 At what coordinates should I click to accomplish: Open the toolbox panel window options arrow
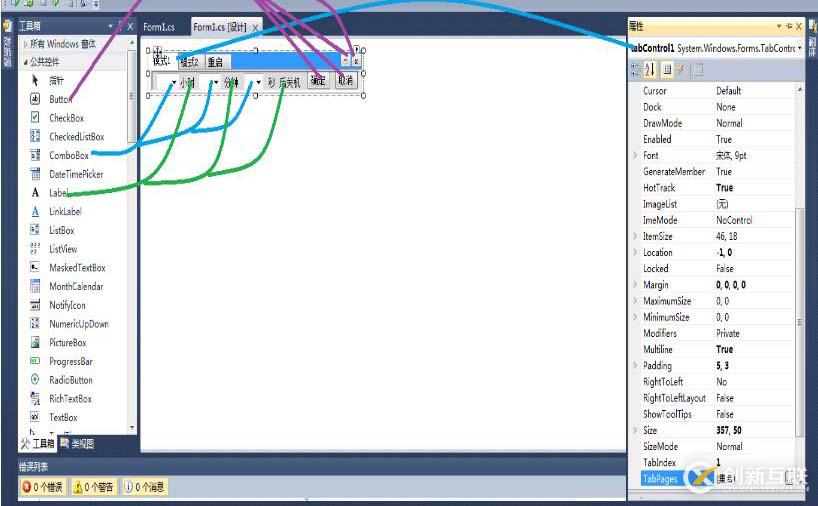111,26
